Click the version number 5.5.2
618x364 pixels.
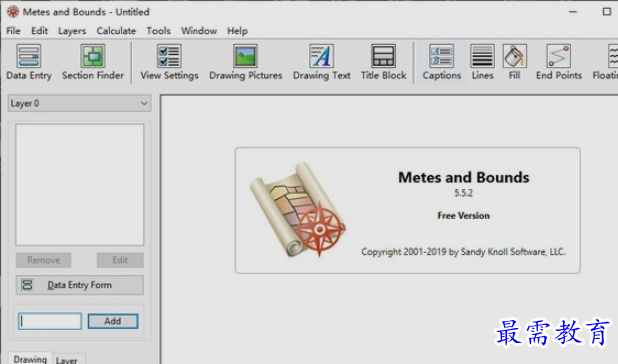(464, 193)
